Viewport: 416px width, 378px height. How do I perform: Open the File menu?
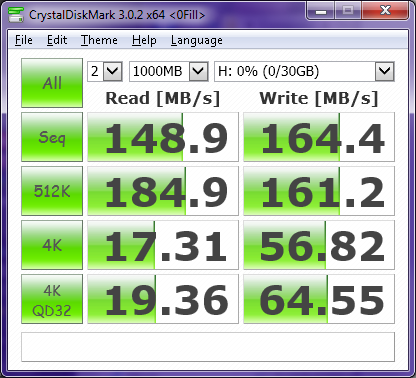24,40
